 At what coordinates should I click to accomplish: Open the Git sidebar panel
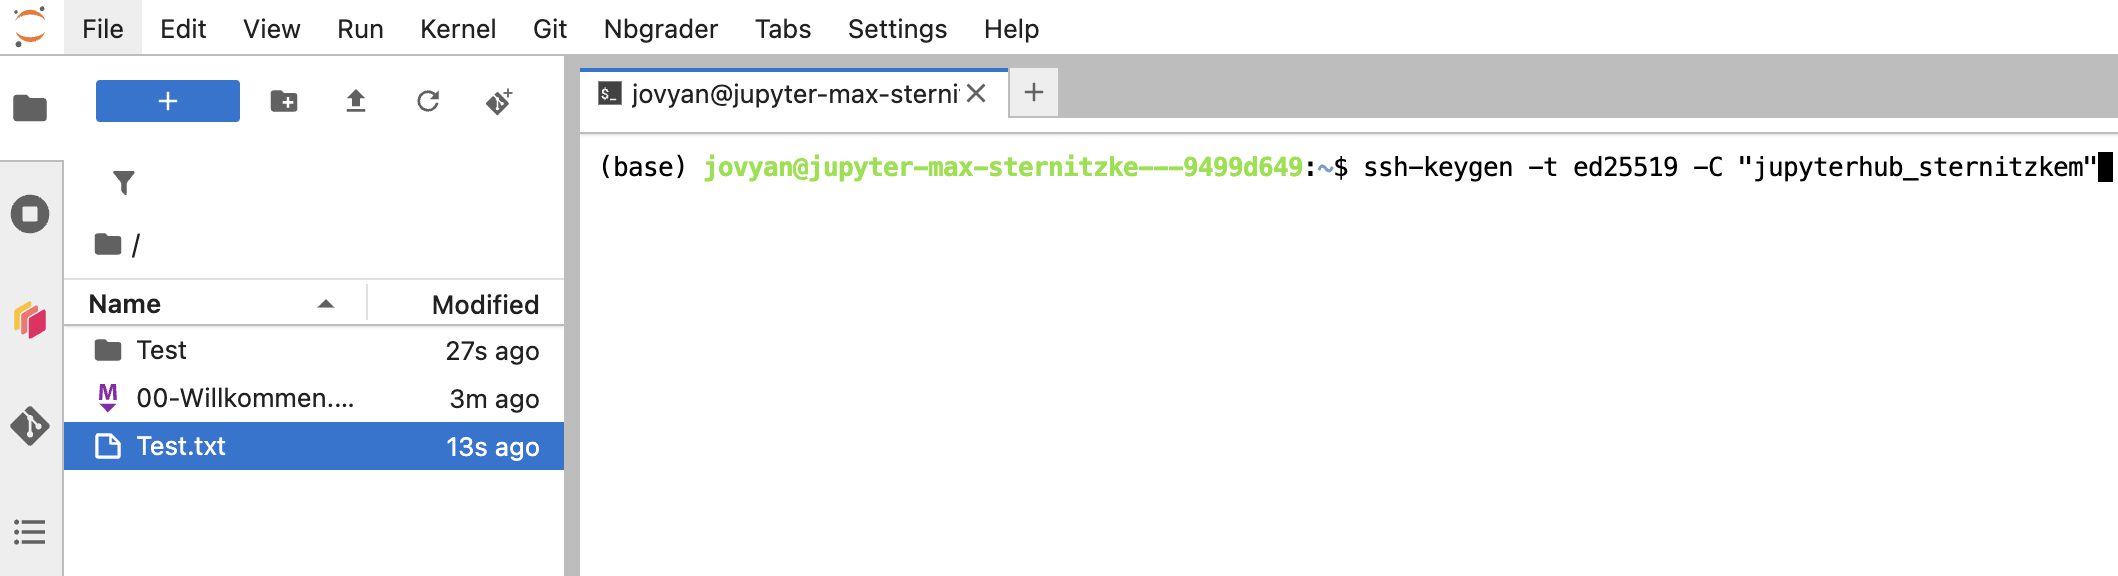[31, 424]
